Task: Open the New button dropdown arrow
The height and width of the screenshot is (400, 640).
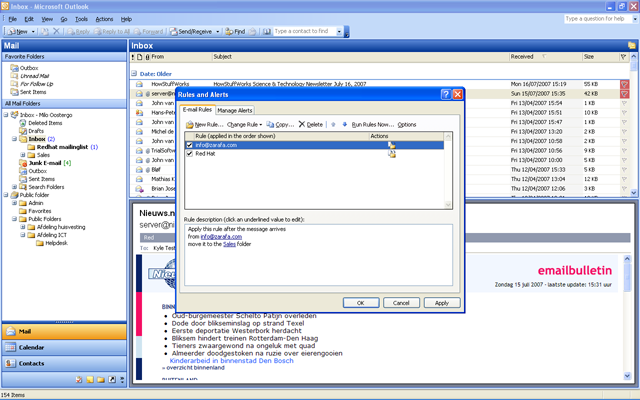Action: [x=33, y=31]
